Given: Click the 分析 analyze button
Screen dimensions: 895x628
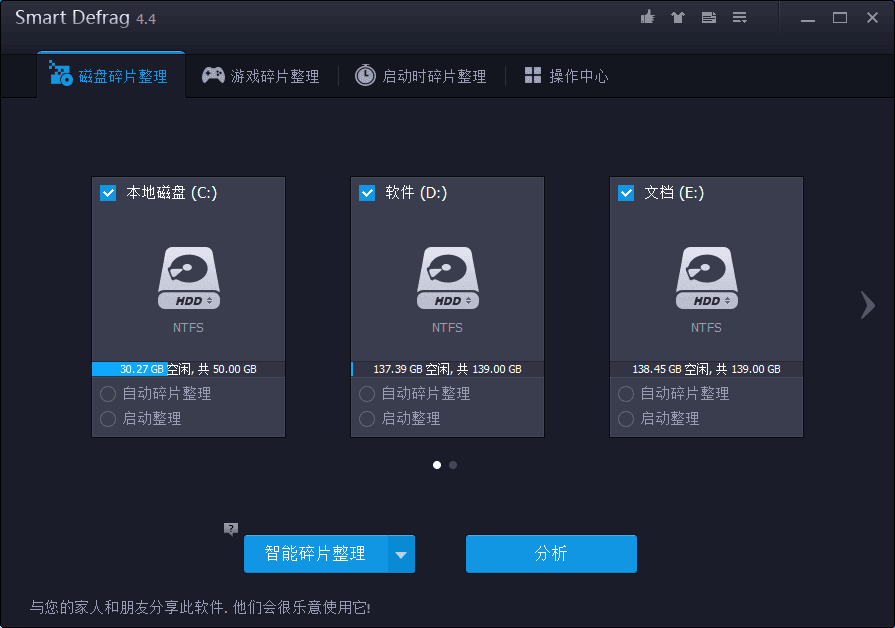Looking at the screenshot, I should point(551,554).
